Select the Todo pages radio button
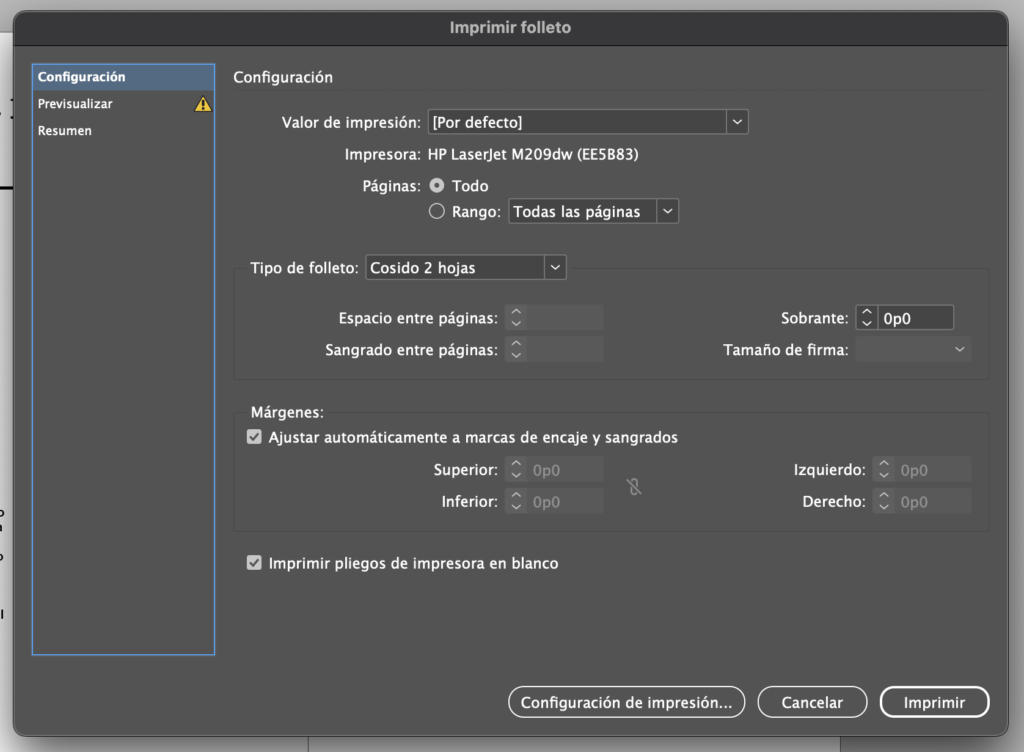 coord(437,186)
